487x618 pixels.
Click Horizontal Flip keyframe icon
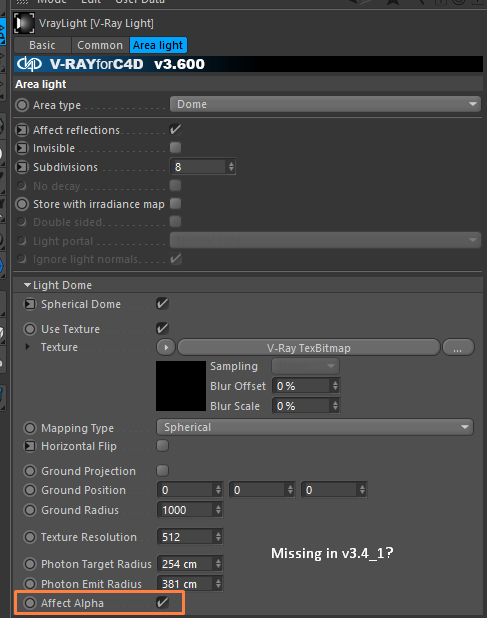click(x=30, y=446)
